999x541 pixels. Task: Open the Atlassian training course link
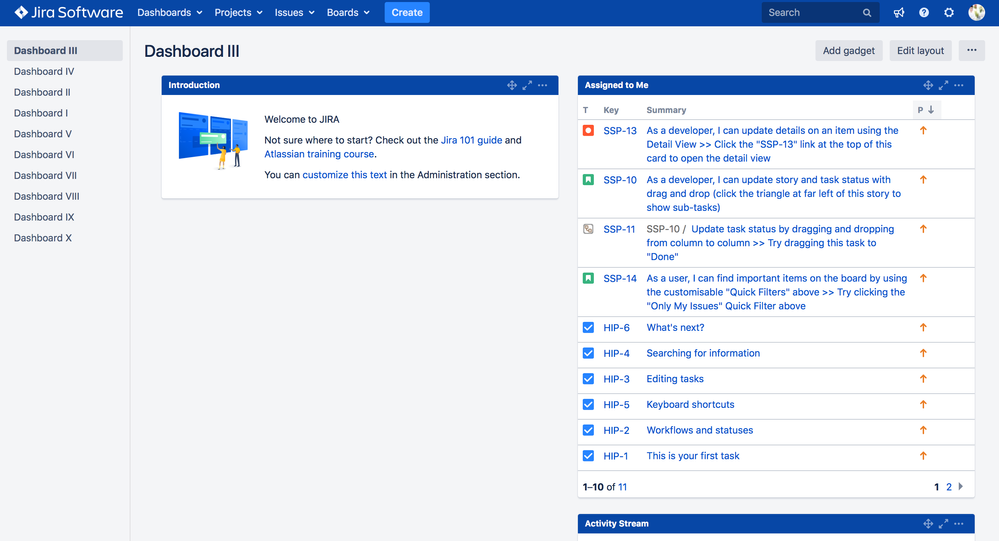(x=319, y=154)
